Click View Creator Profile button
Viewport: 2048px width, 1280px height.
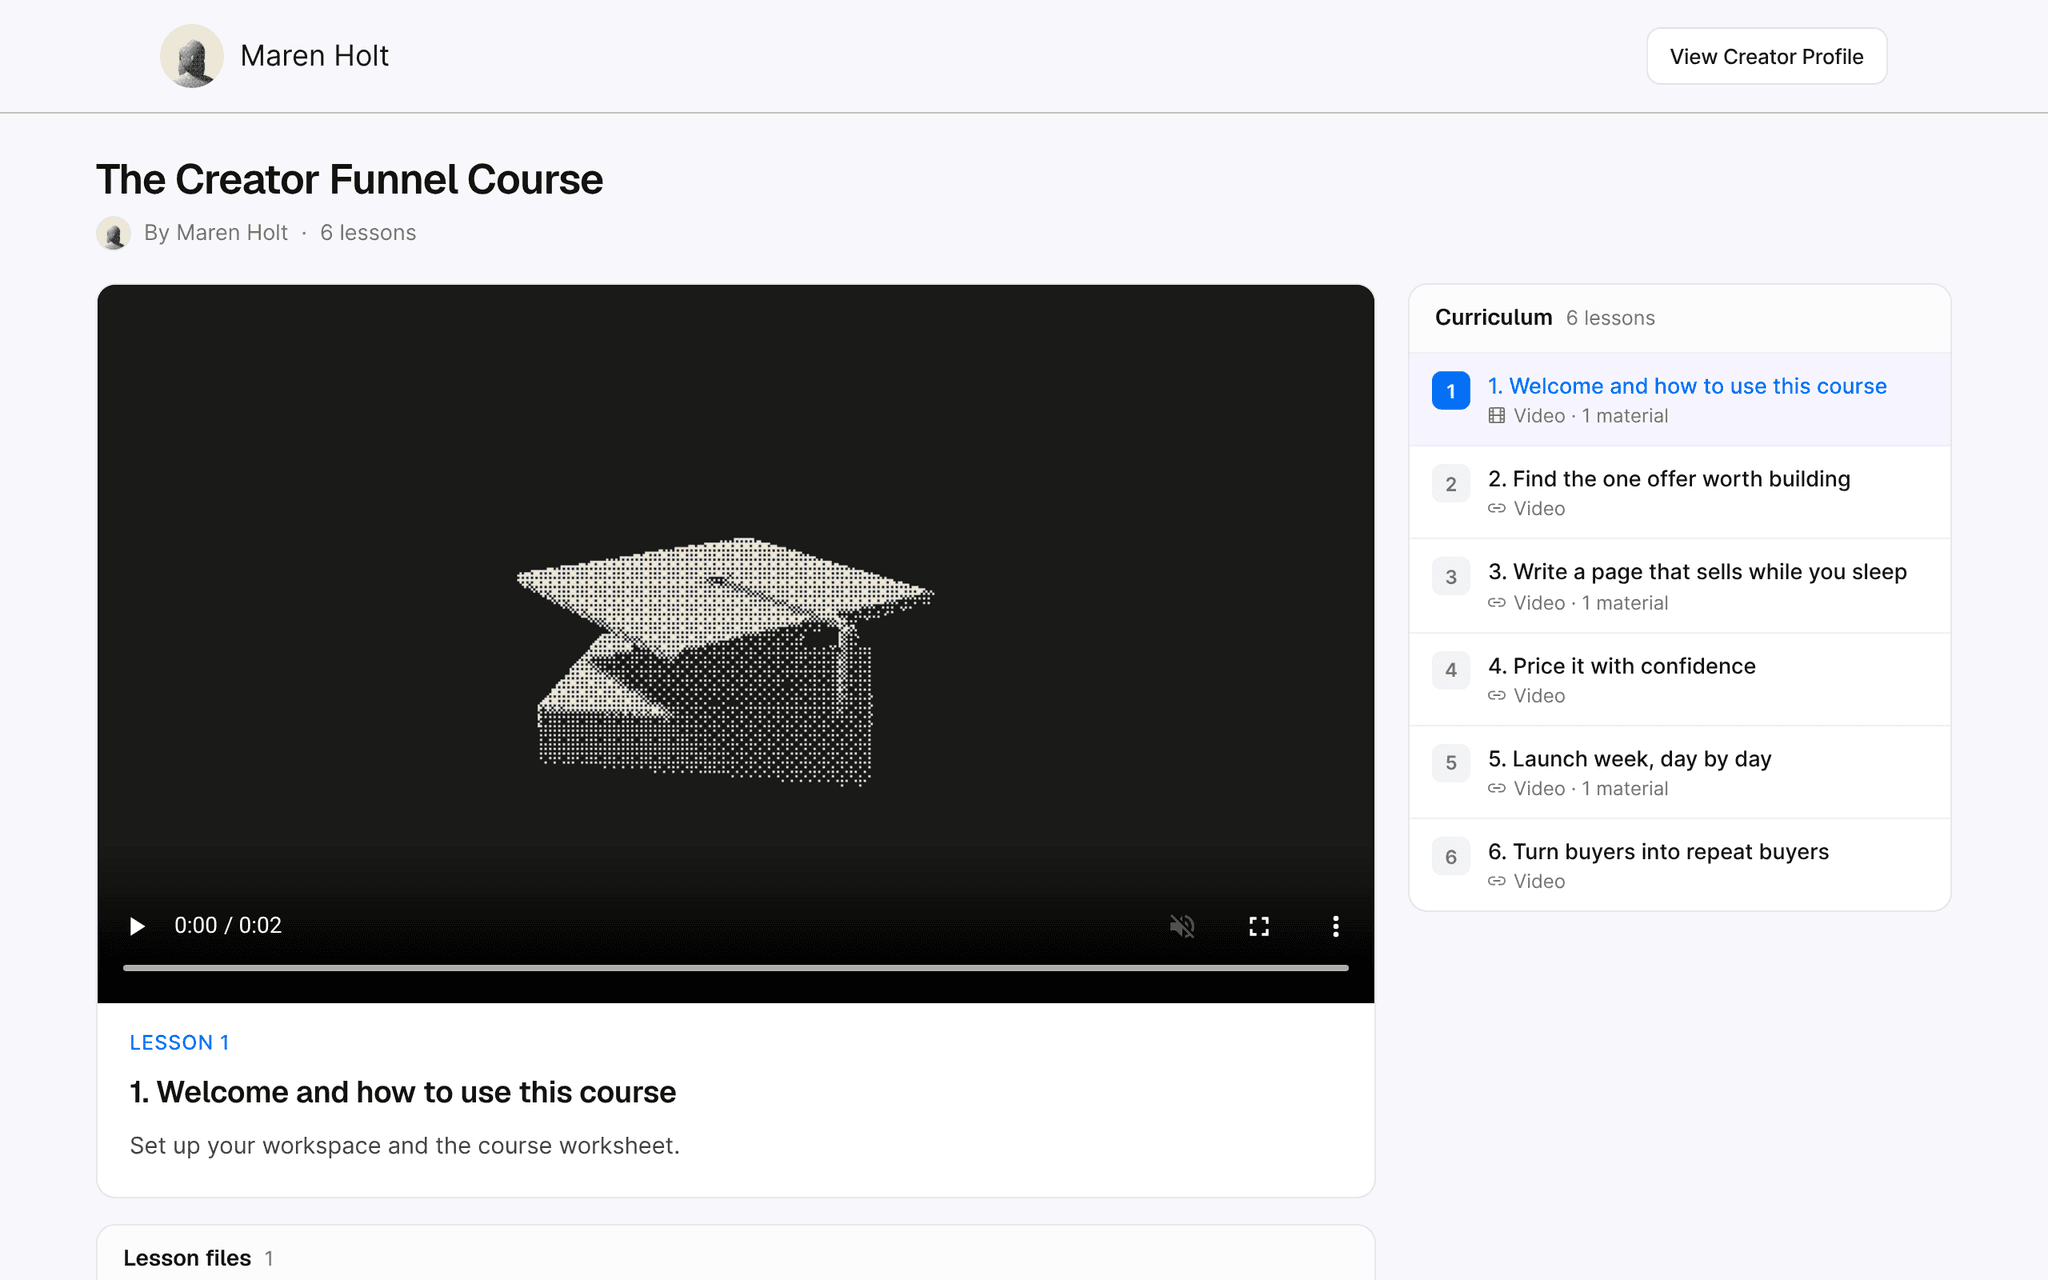pos(1766,56)
